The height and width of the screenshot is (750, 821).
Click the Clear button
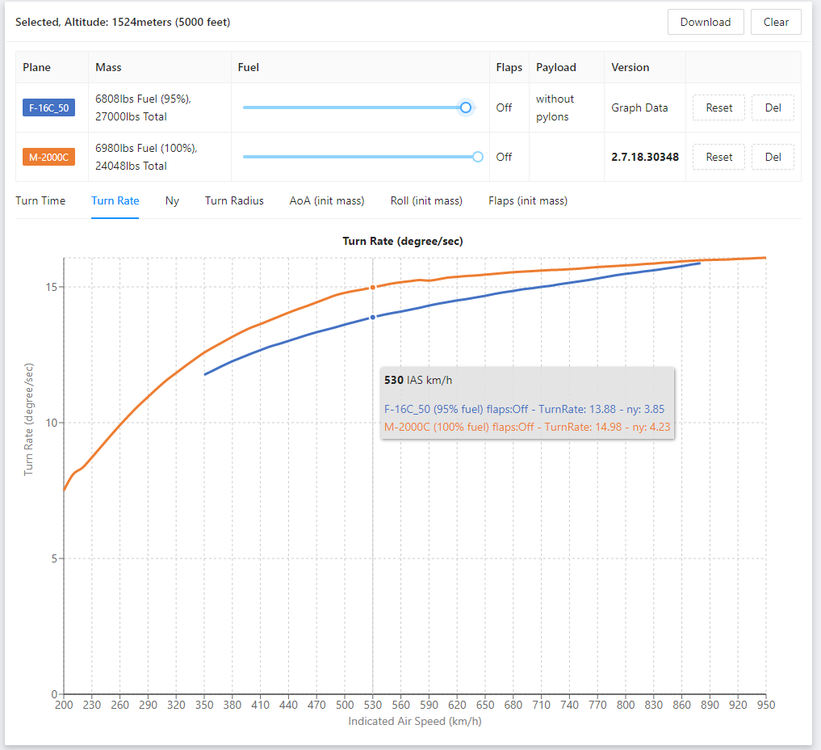[x=776, y=22]
